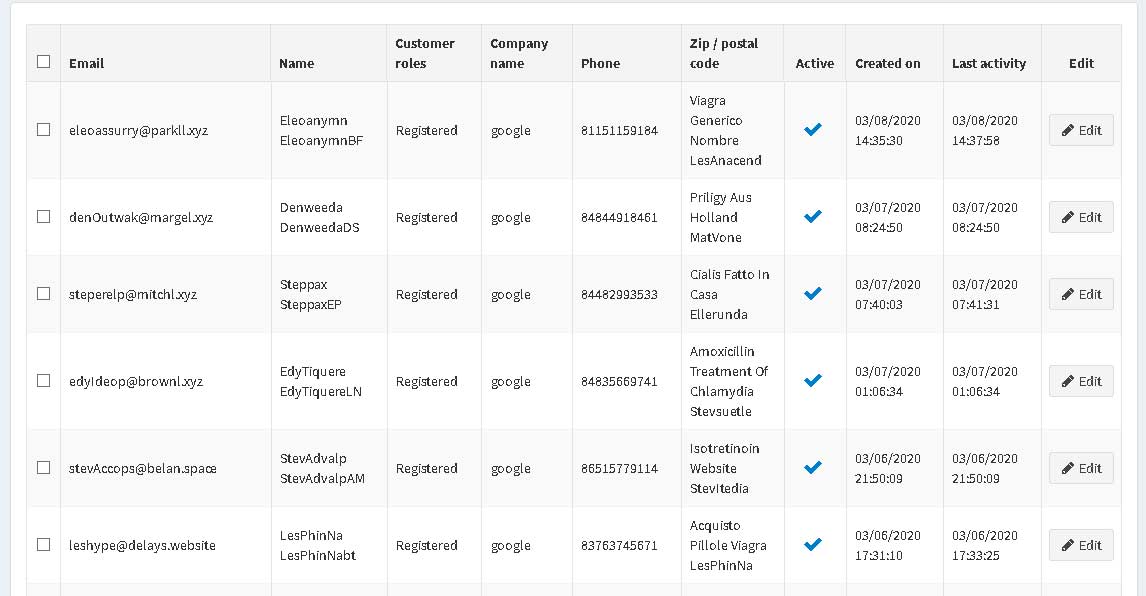Check the denOutwak@margel.xyz customer row
This screenshot has width=1146, height=596.
[44, 216]
